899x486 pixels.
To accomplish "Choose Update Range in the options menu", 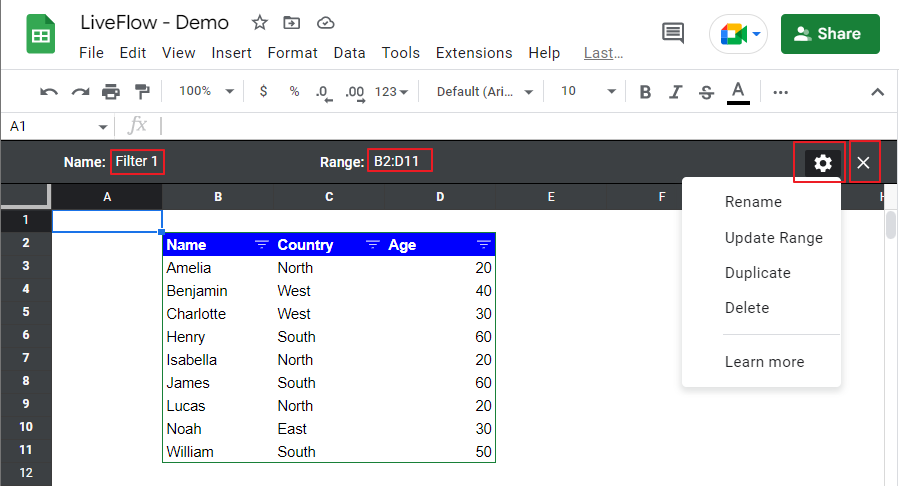I will 774,238.
